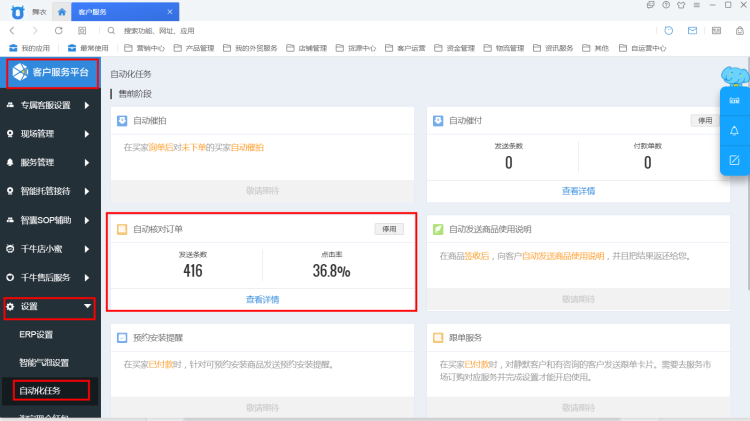Click the browser back arrow

pyautogui.click(x=14, y=31)
